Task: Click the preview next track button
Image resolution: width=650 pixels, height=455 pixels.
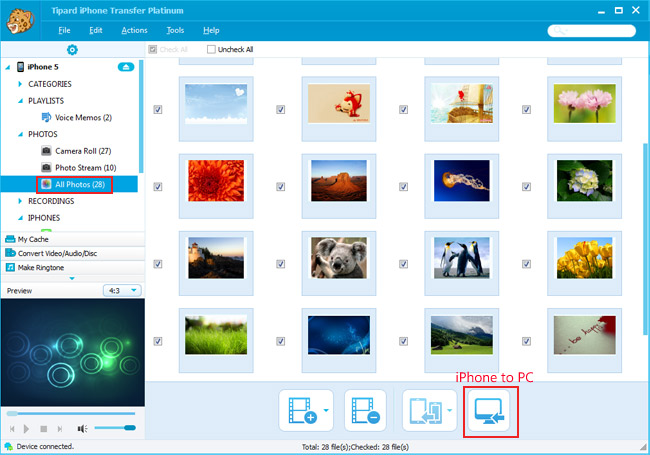Action: (60, 428)
